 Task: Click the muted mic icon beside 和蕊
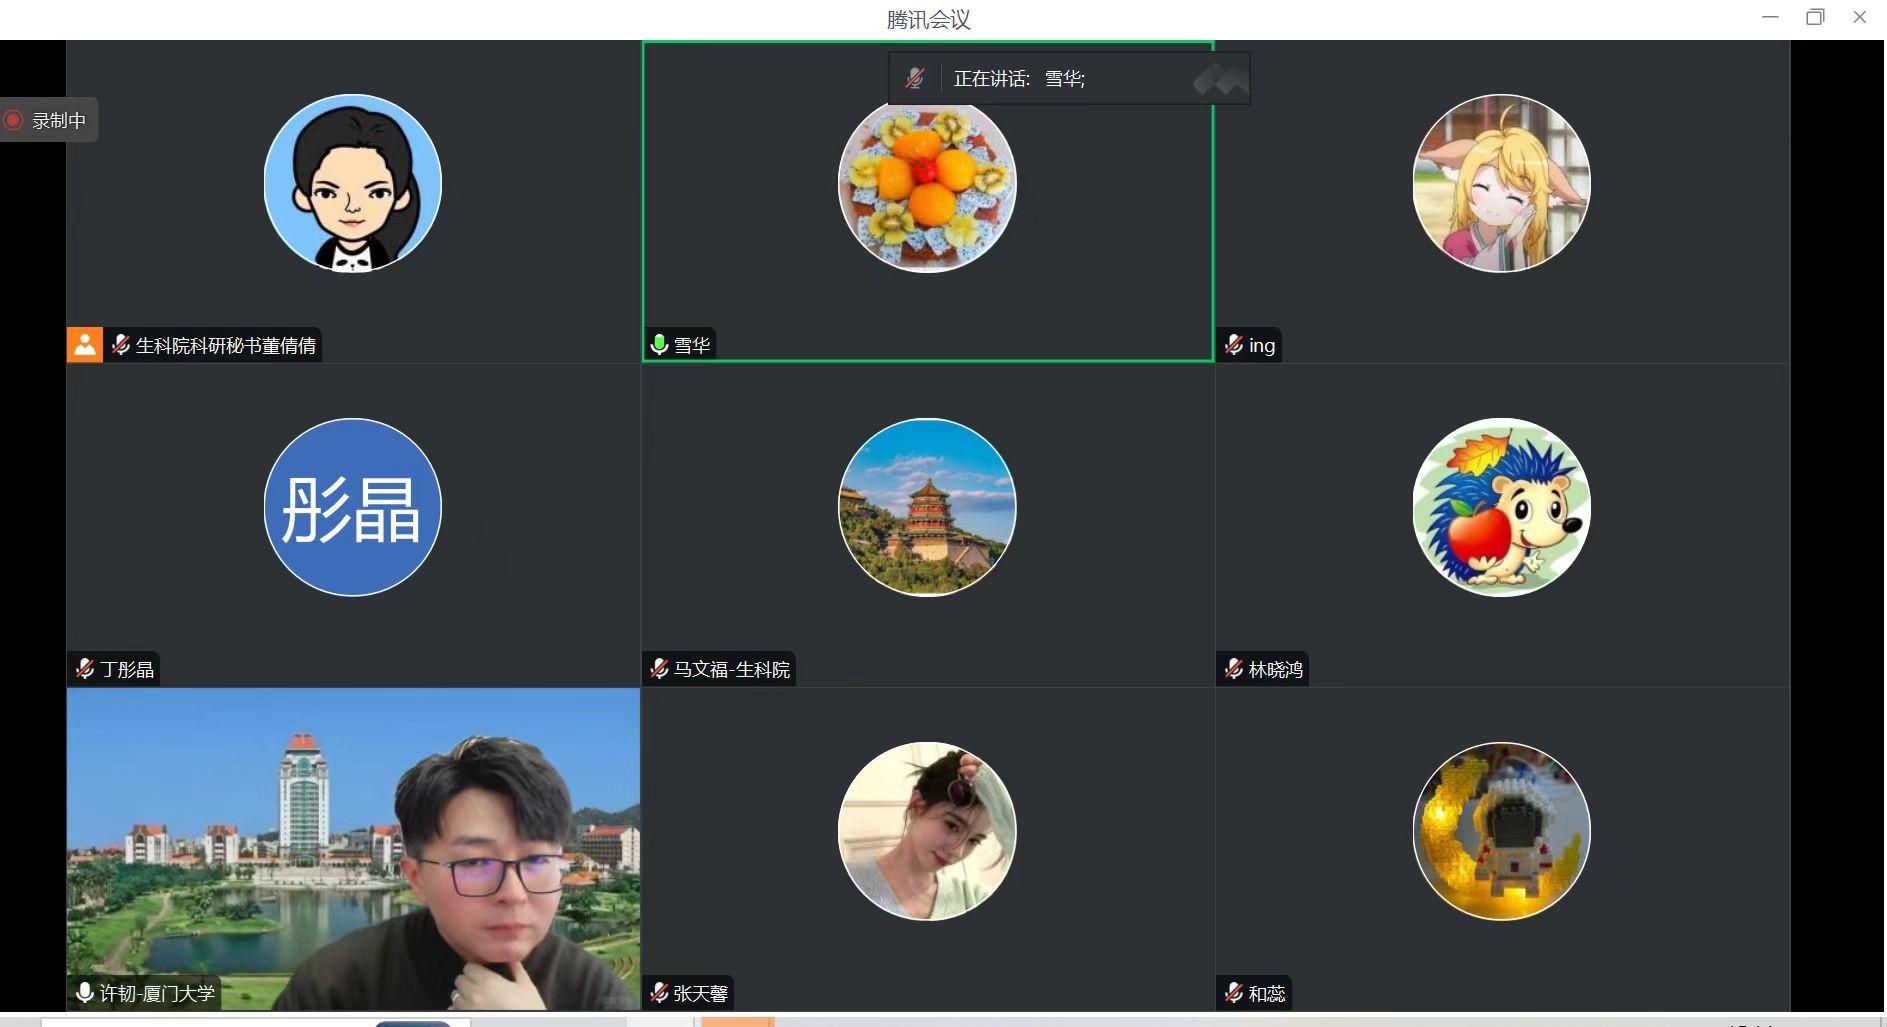1234,993
